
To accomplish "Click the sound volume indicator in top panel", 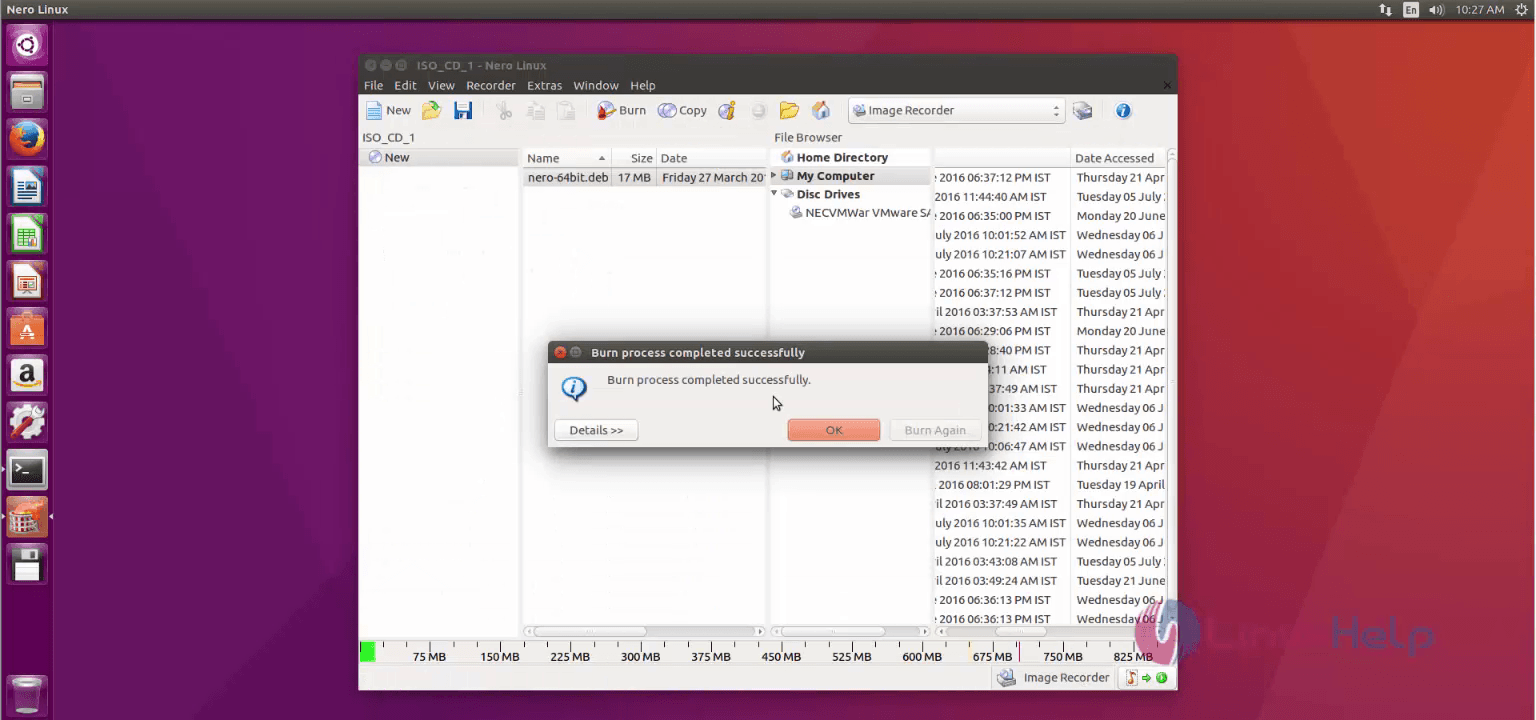I will click(x=1437, y=9).
